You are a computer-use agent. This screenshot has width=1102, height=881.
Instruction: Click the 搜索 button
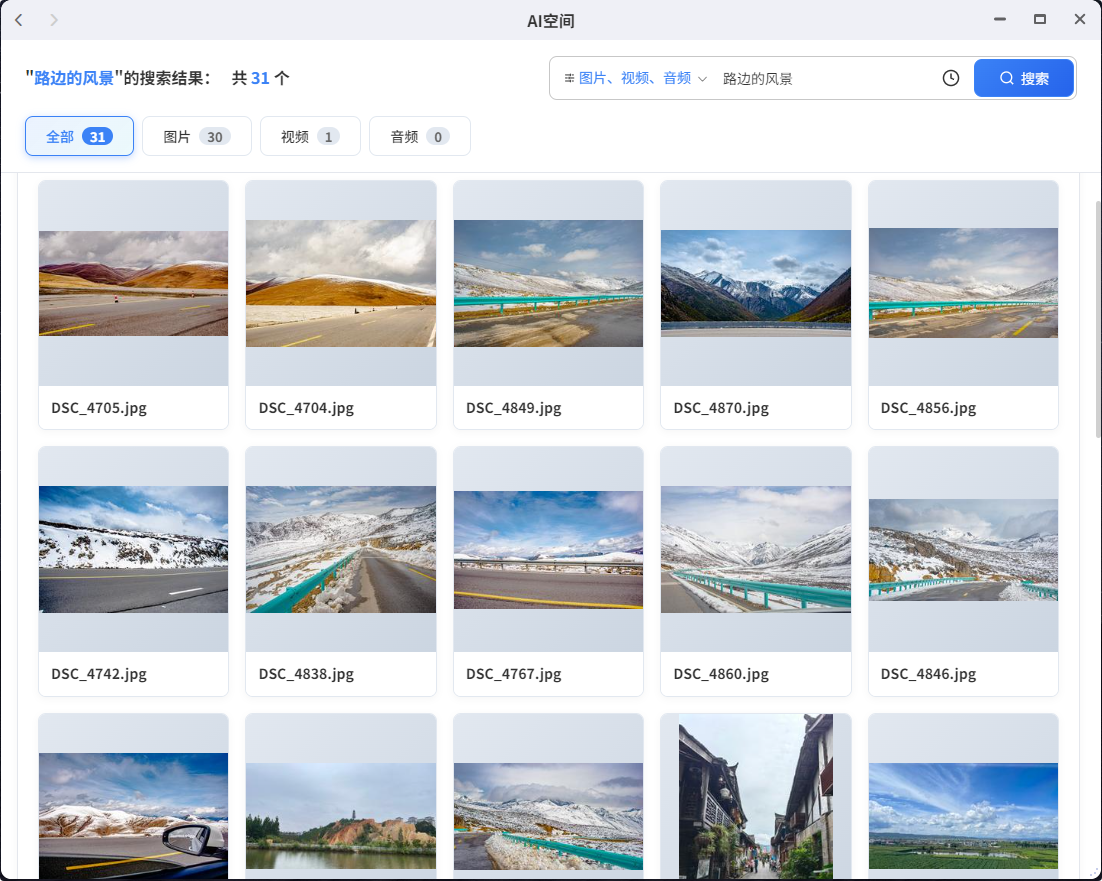(x=1023, y=78)
